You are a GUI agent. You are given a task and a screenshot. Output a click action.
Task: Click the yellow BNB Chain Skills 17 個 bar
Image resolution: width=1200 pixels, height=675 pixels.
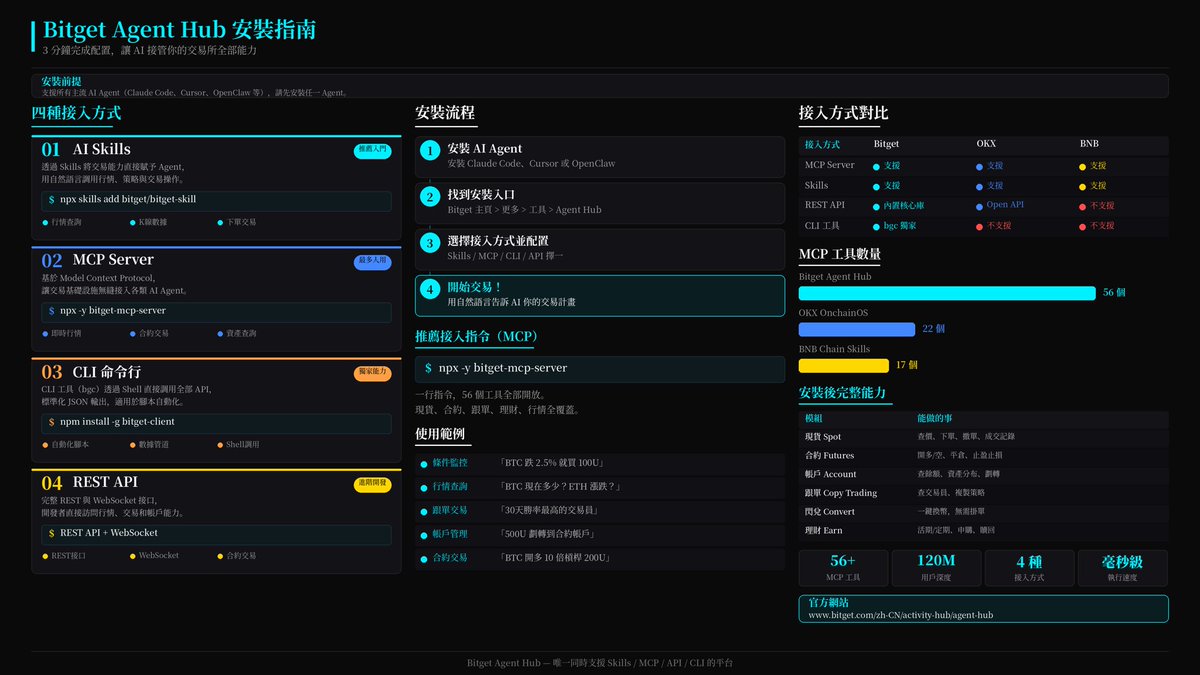(x=844, y=365)
